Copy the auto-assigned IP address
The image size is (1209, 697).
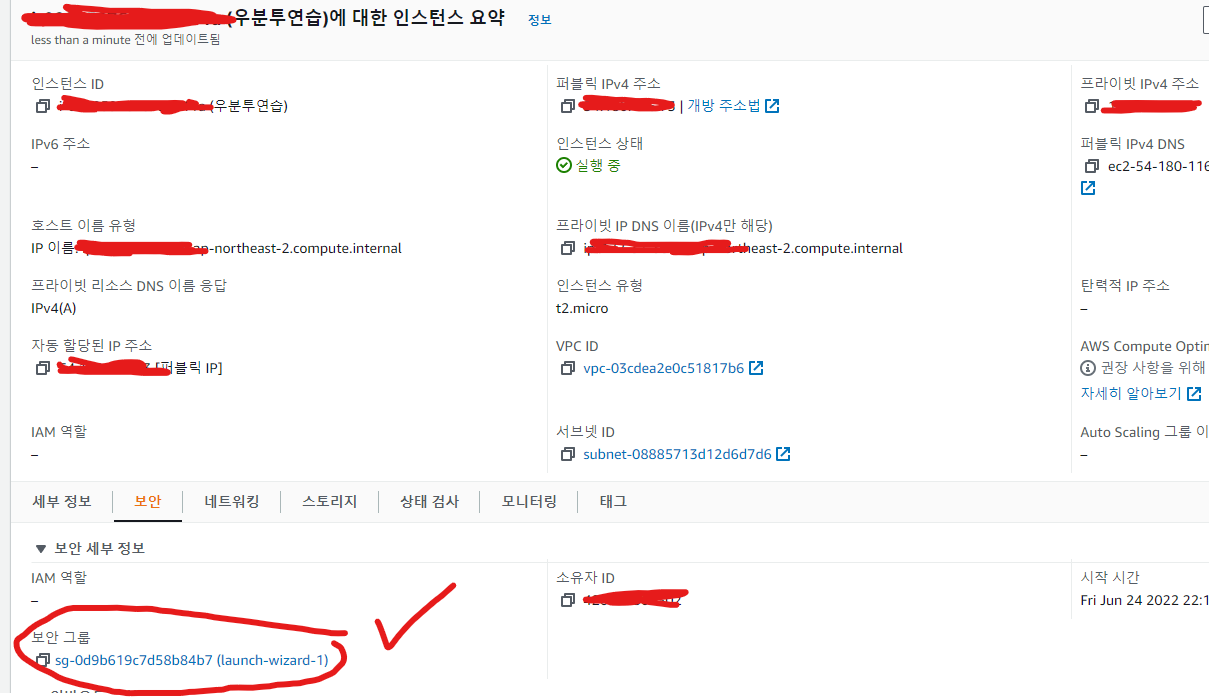tap(43, 368)
